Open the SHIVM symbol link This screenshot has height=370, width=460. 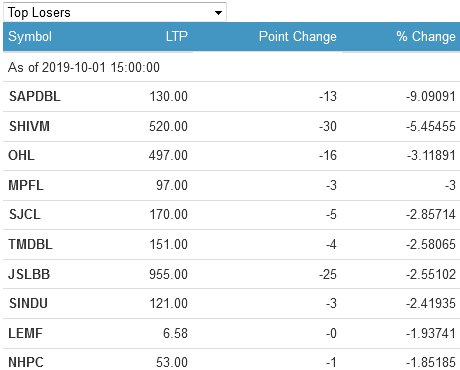pos(29,126)
